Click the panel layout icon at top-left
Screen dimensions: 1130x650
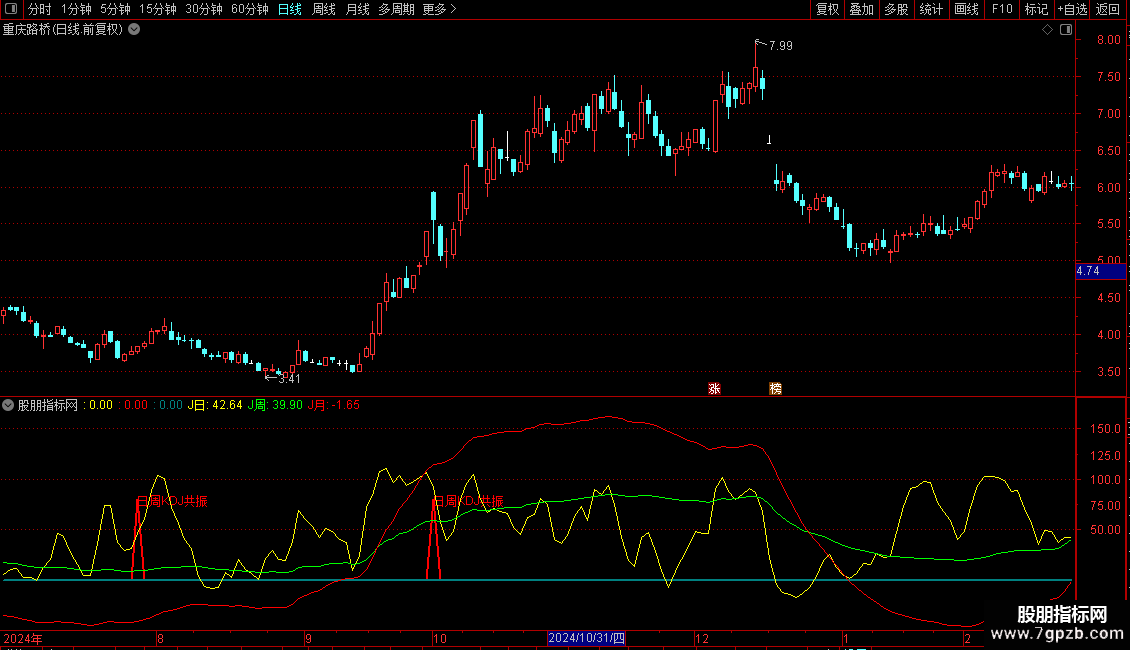11,9
